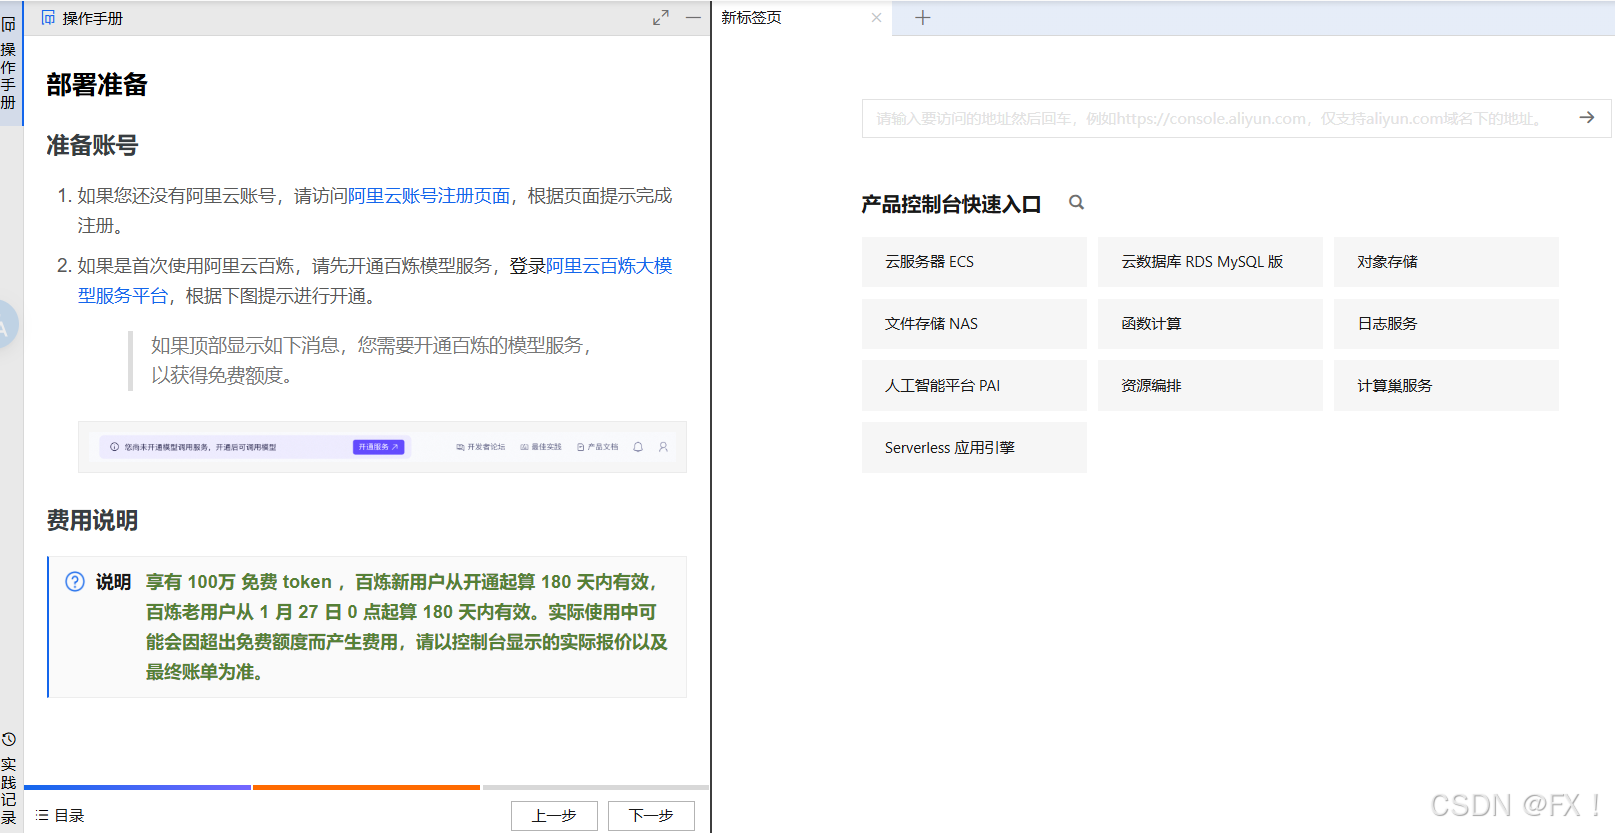Click the orange second progress step segment

[x=366, y=788]
